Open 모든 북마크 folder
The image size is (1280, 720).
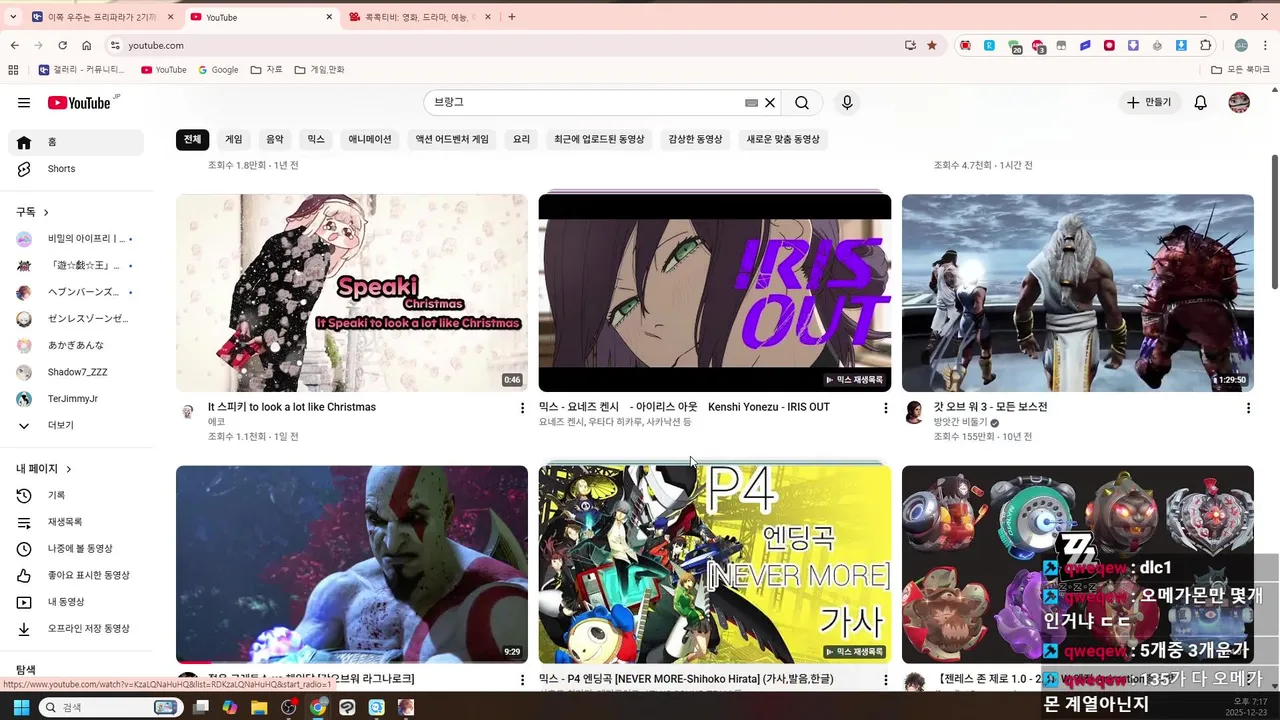(x=1240, y=70)
